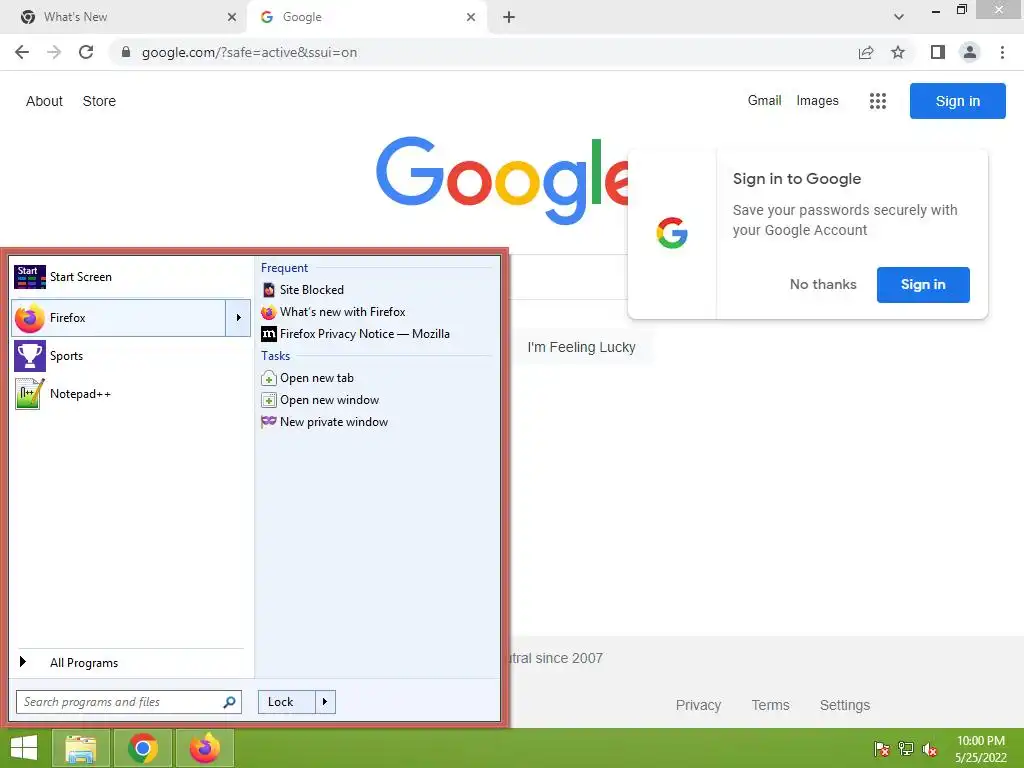1024x768 pixels.
Task: Launch Notepad++ from start menu
Action: [x=131, y=394]
